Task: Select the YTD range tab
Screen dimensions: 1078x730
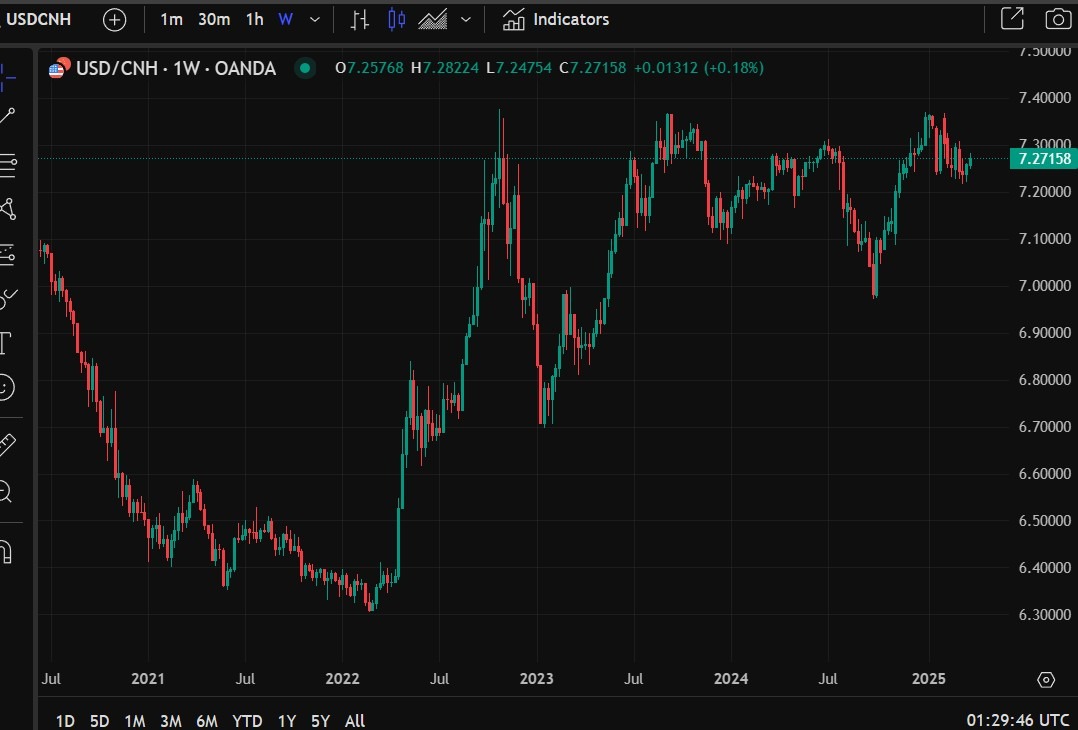Action: click(x=247, y=720)
